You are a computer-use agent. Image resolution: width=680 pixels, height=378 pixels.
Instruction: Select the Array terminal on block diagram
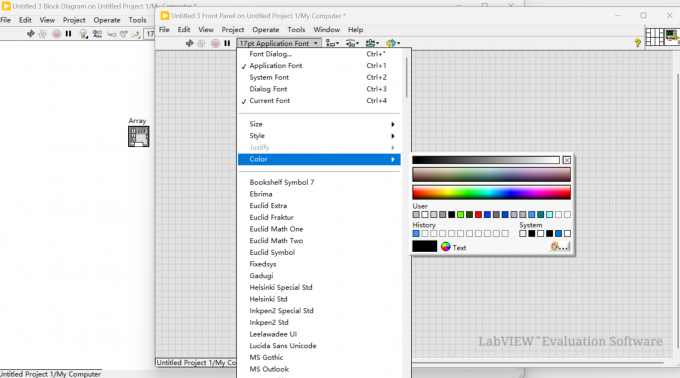coord(138,137)
